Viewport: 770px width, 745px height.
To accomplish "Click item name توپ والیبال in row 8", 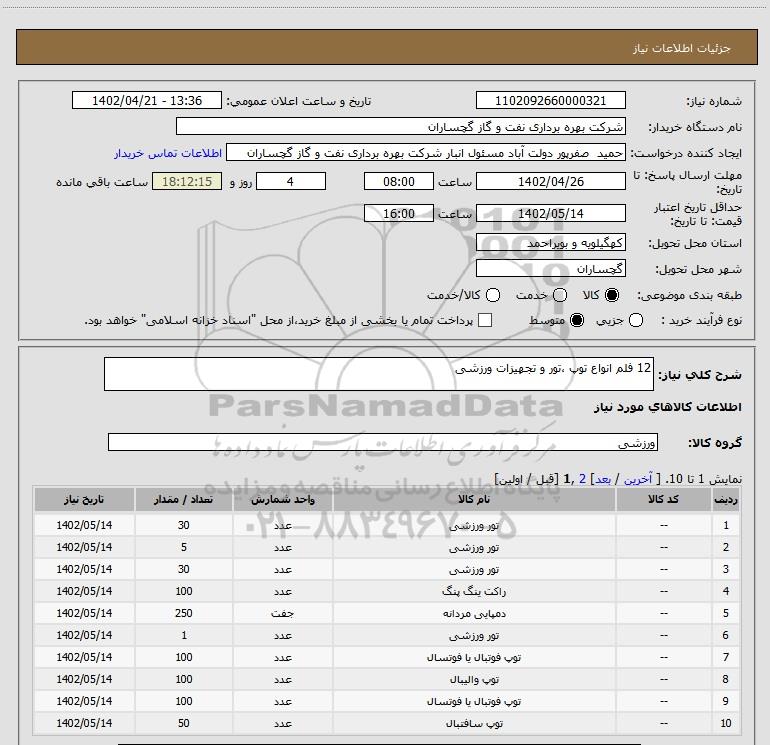I will (474, 679).
